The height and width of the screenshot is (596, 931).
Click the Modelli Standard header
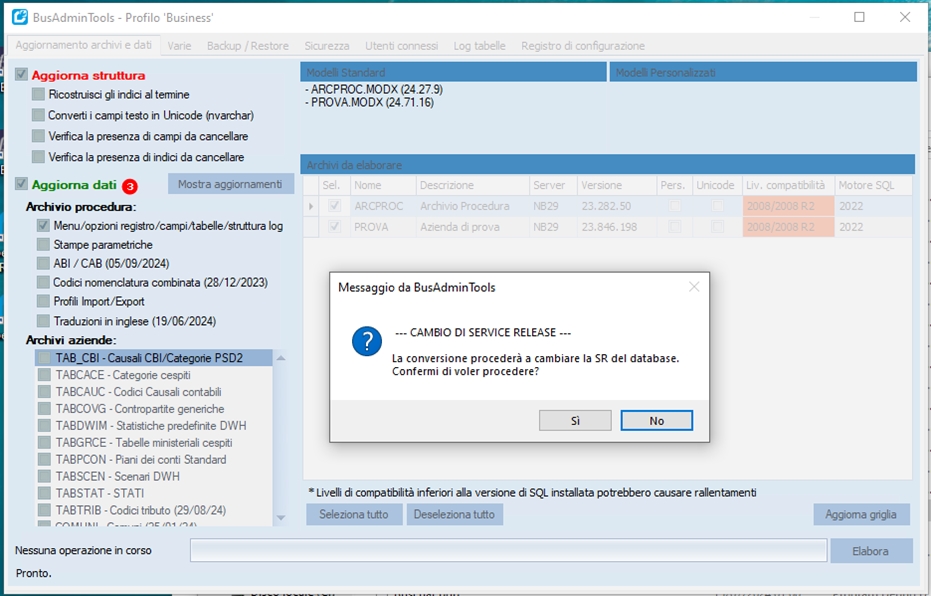point(453,72)
